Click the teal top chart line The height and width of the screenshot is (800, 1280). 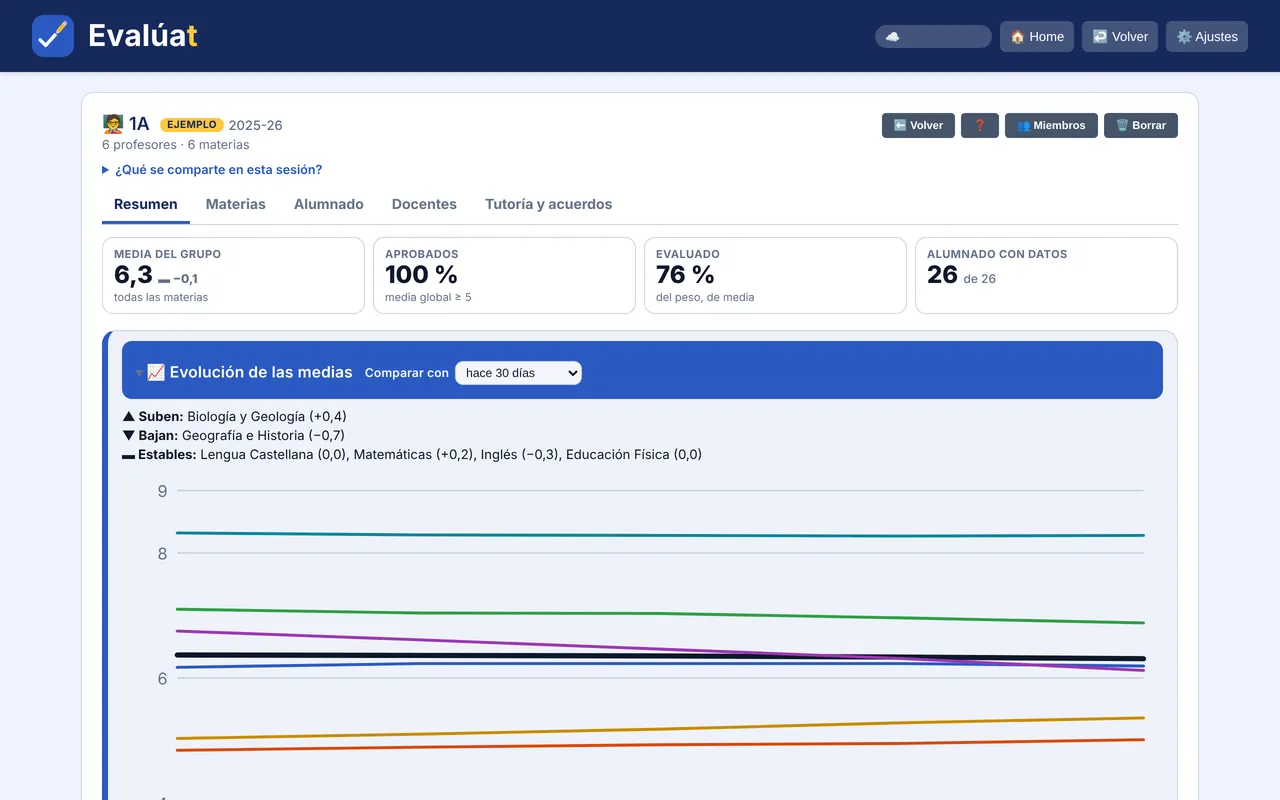tap(660, 535)
